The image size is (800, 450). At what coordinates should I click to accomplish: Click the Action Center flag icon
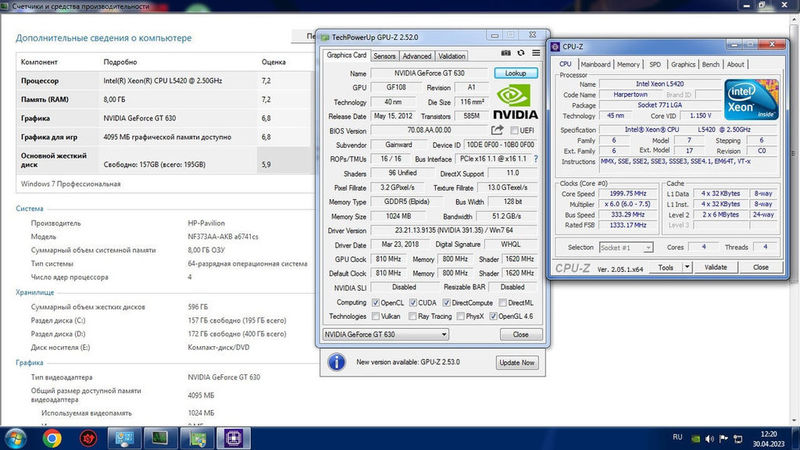tap(723, 439)
